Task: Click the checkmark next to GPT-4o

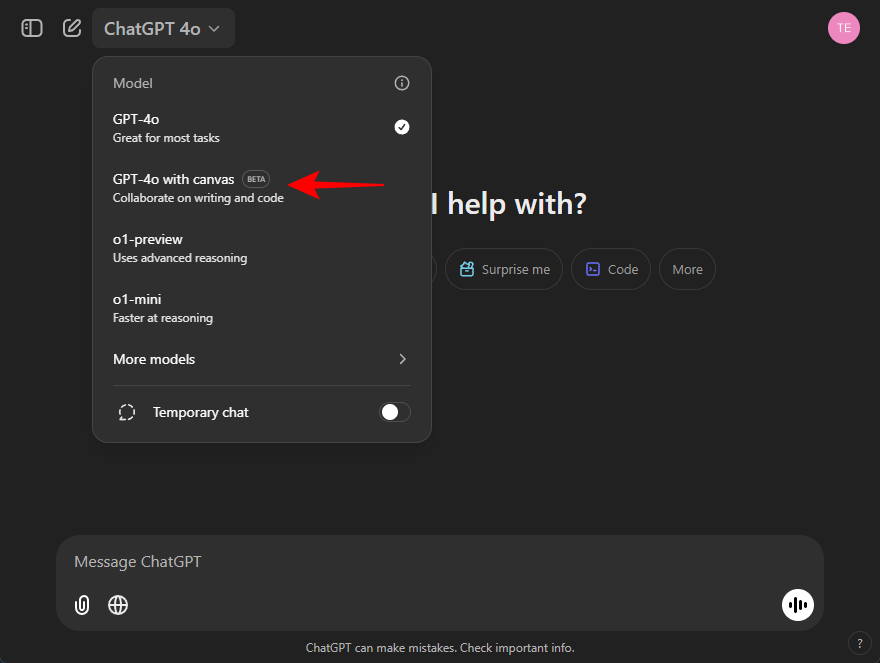Action: tap(401, 127)
